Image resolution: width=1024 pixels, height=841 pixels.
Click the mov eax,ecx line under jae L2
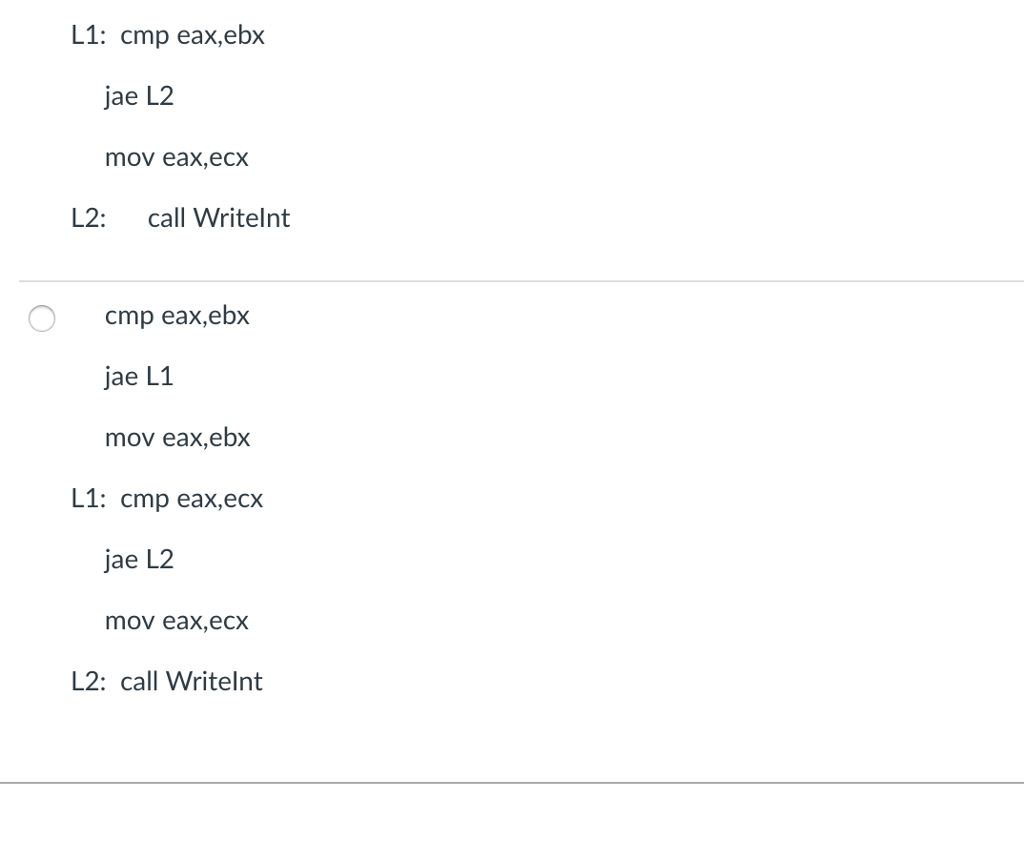[177, 157]
